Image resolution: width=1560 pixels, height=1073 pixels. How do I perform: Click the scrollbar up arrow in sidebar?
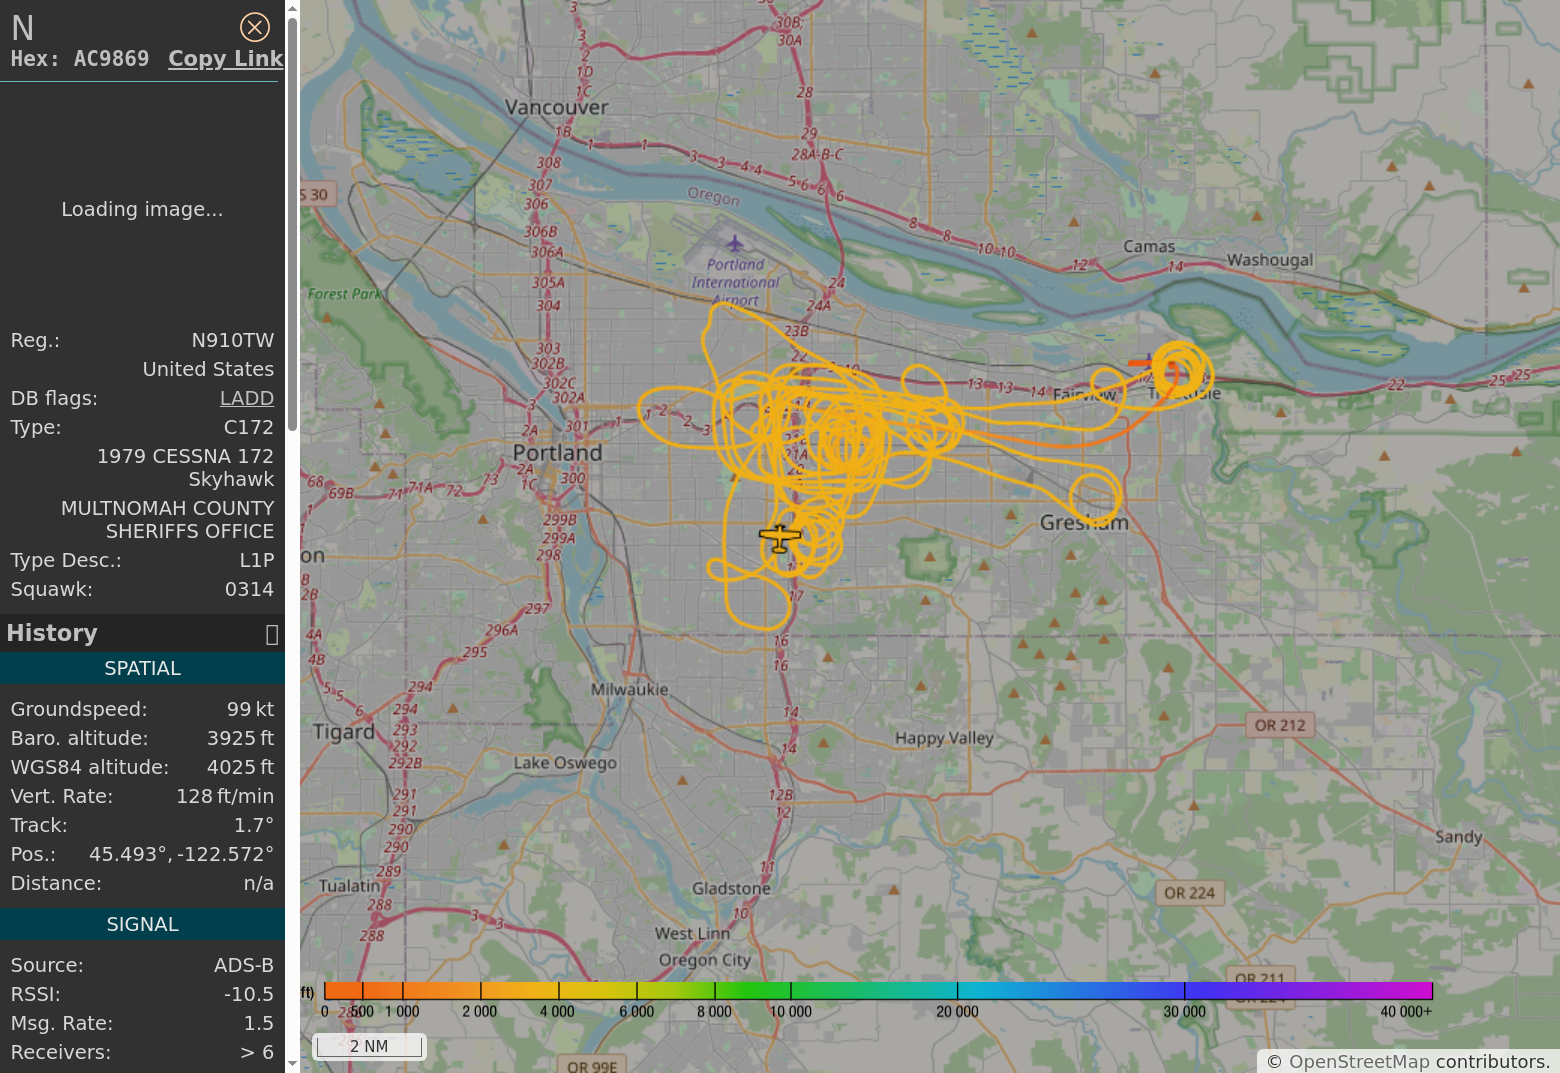[x=292, y=8]
